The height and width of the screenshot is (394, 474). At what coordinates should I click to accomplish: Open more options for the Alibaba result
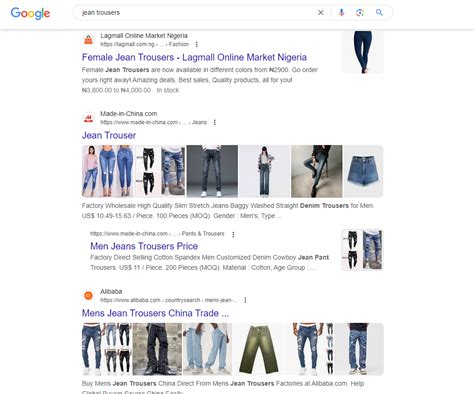tap(245, 300)
